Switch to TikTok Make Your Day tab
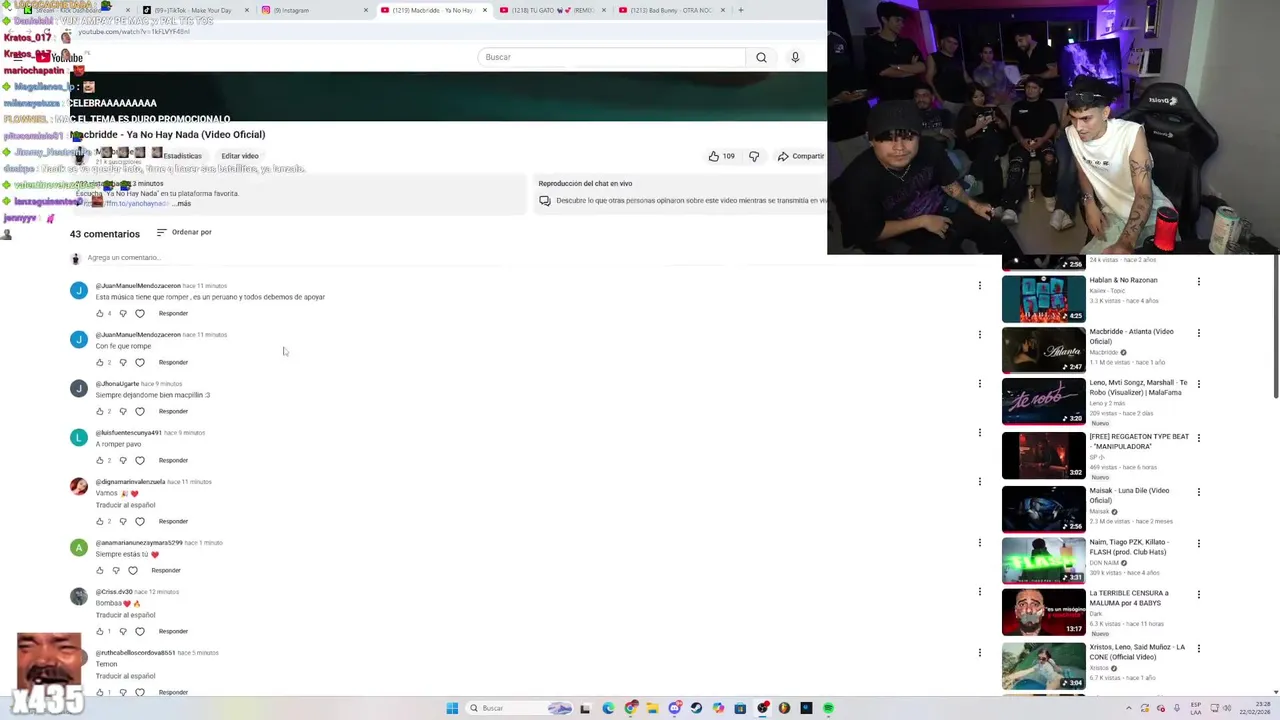This screenshot has height=720, width=1280. (x=195, y=10)
